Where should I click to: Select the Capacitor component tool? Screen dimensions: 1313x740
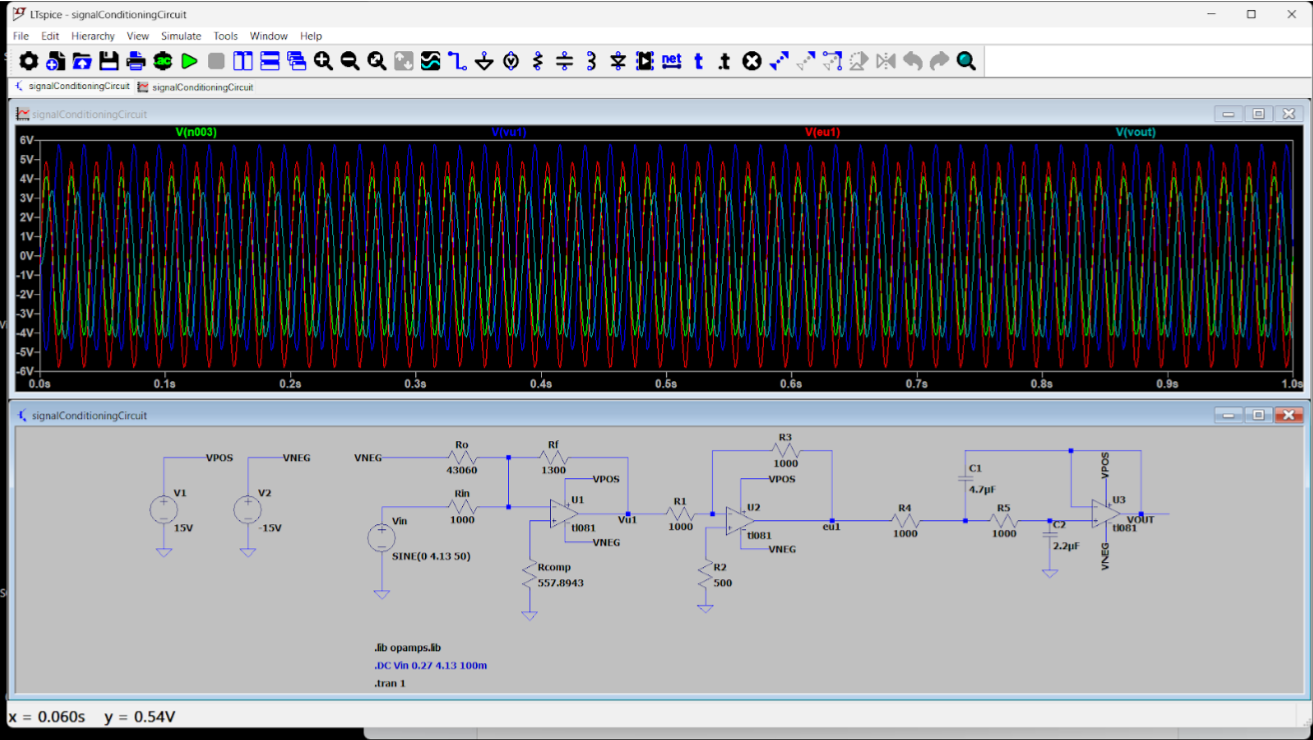pos(565,61)
